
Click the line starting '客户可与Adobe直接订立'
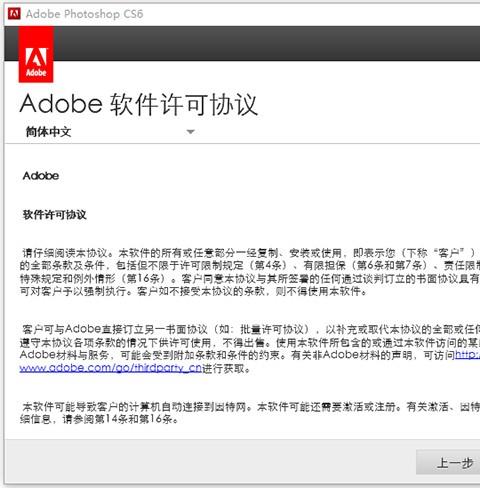[x=250, y=329]
